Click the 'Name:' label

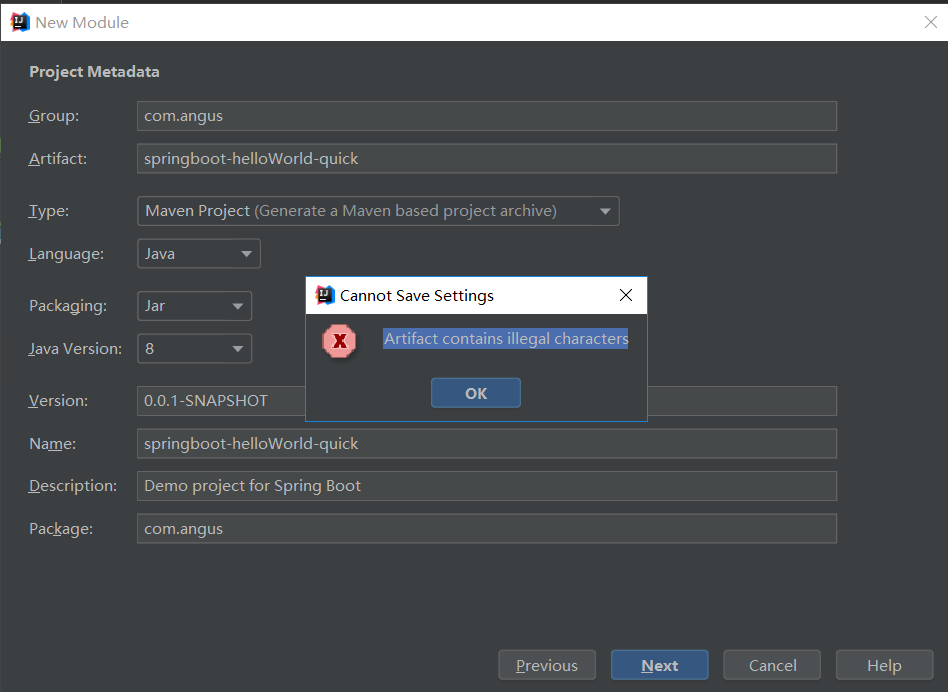[53, 444]
